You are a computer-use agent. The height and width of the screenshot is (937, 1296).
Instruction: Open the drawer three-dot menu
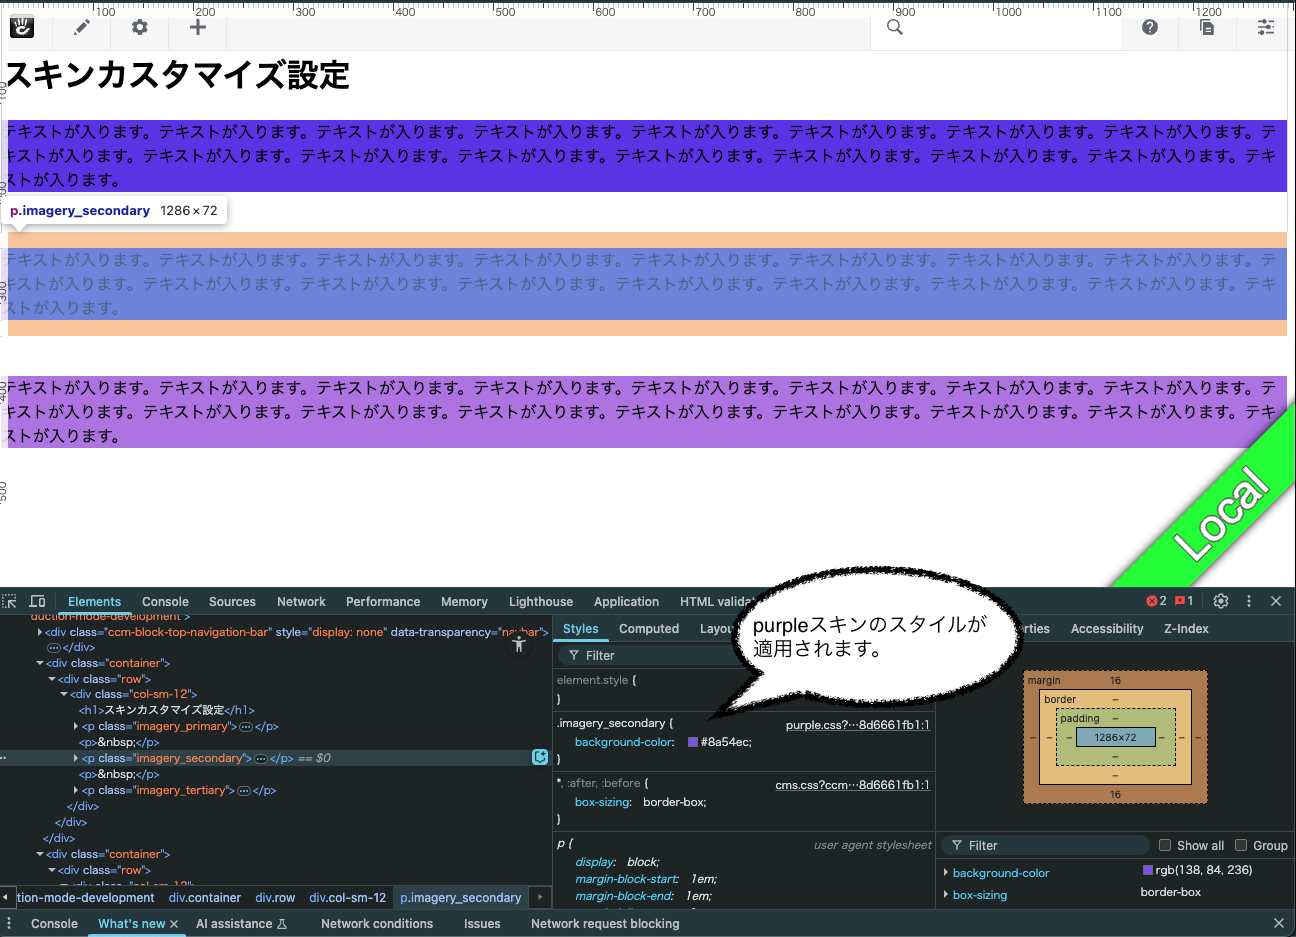click(x=9, y=923)
